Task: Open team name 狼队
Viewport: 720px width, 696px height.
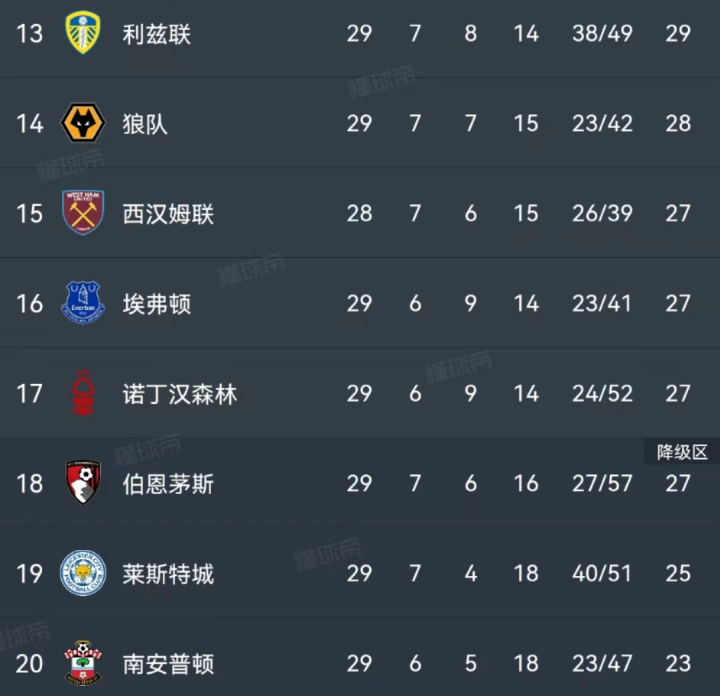Action: (x=145, y=124)
